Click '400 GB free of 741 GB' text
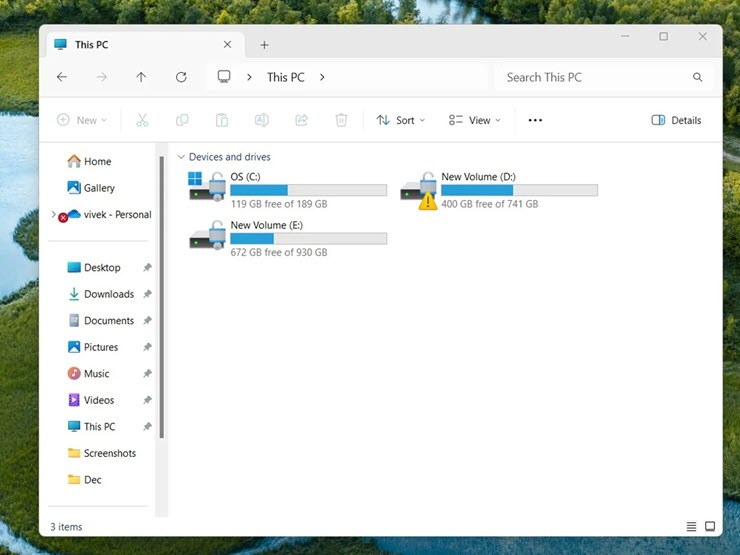This screenshot has height=555, width=740. pos(490,204)
